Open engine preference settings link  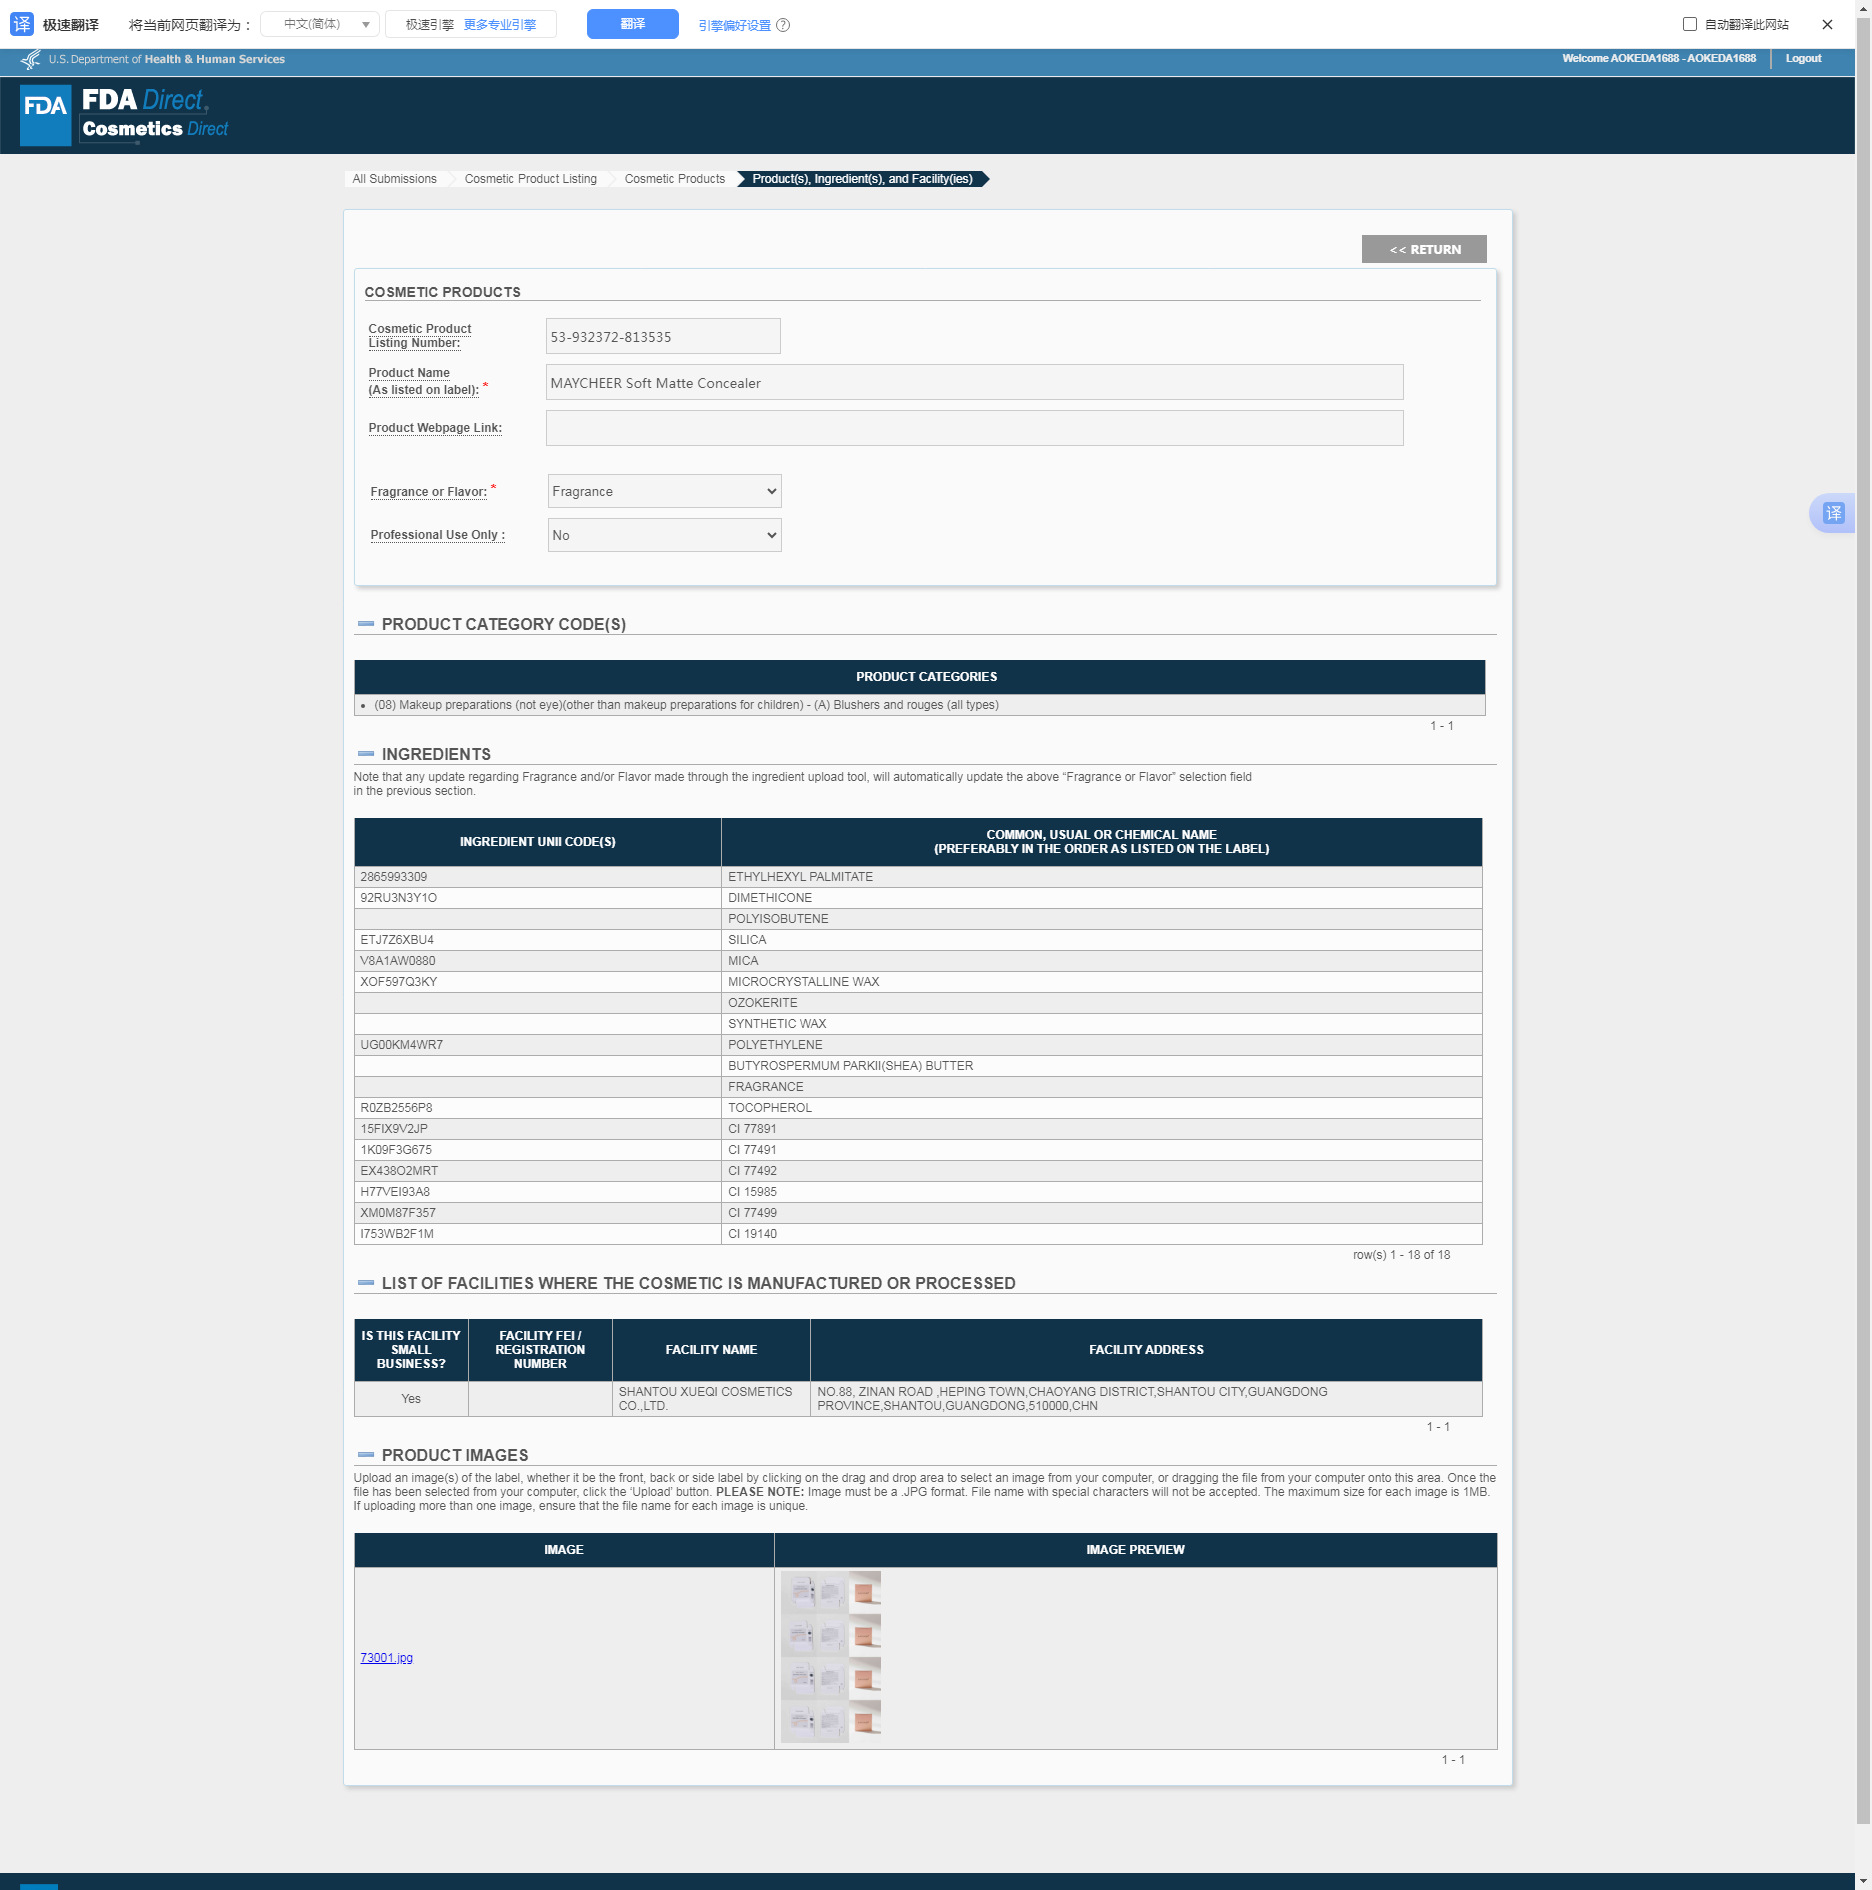[x=735, y=25]
